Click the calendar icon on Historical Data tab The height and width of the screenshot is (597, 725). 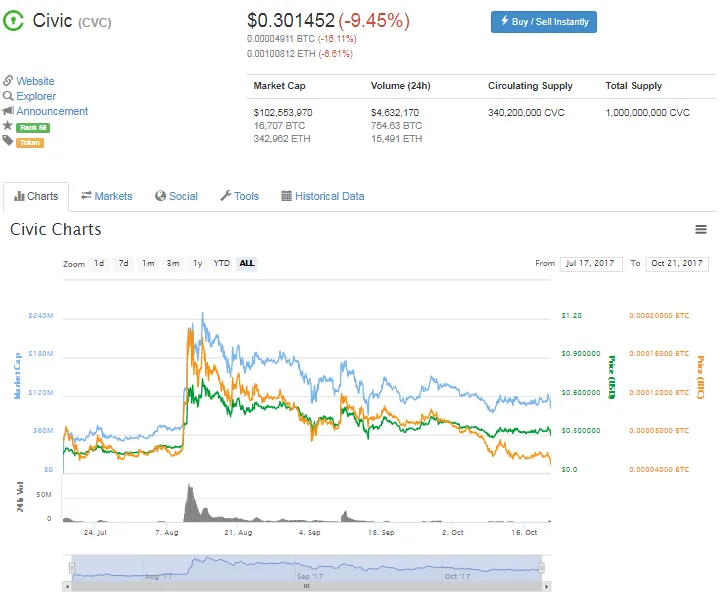tap(287, 196)
